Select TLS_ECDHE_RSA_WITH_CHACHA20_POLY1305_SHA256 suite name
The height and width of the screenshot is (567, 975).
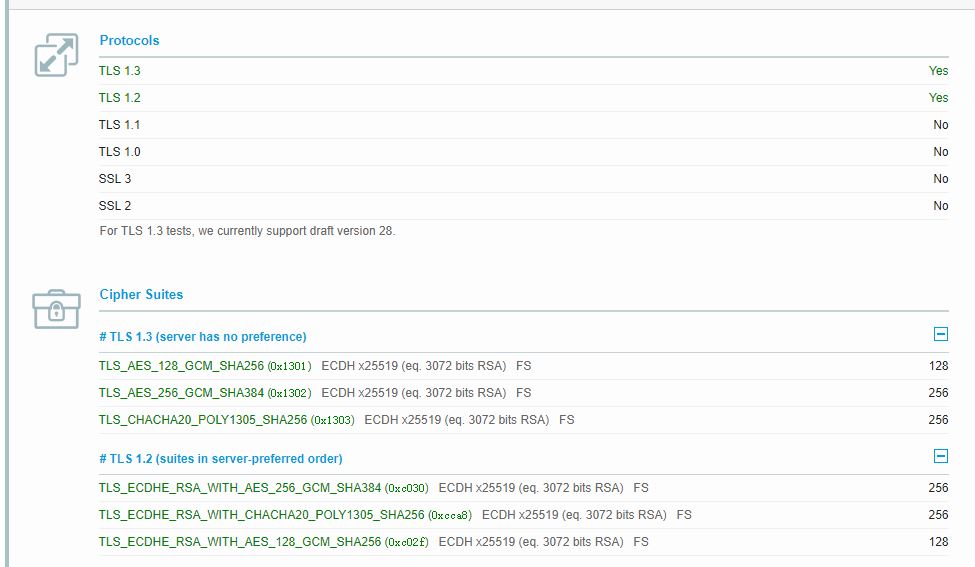(x=261, y=515)
